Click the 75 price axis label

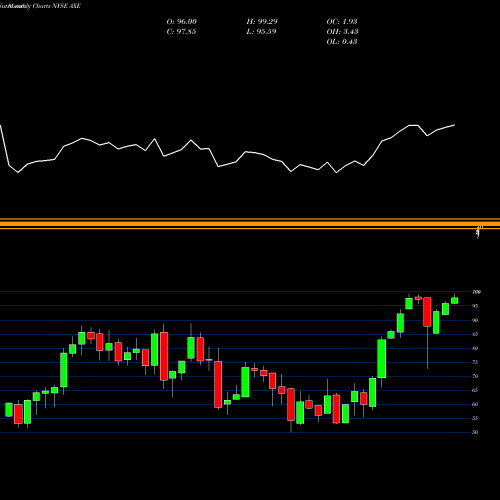click(x=475, y=362)
